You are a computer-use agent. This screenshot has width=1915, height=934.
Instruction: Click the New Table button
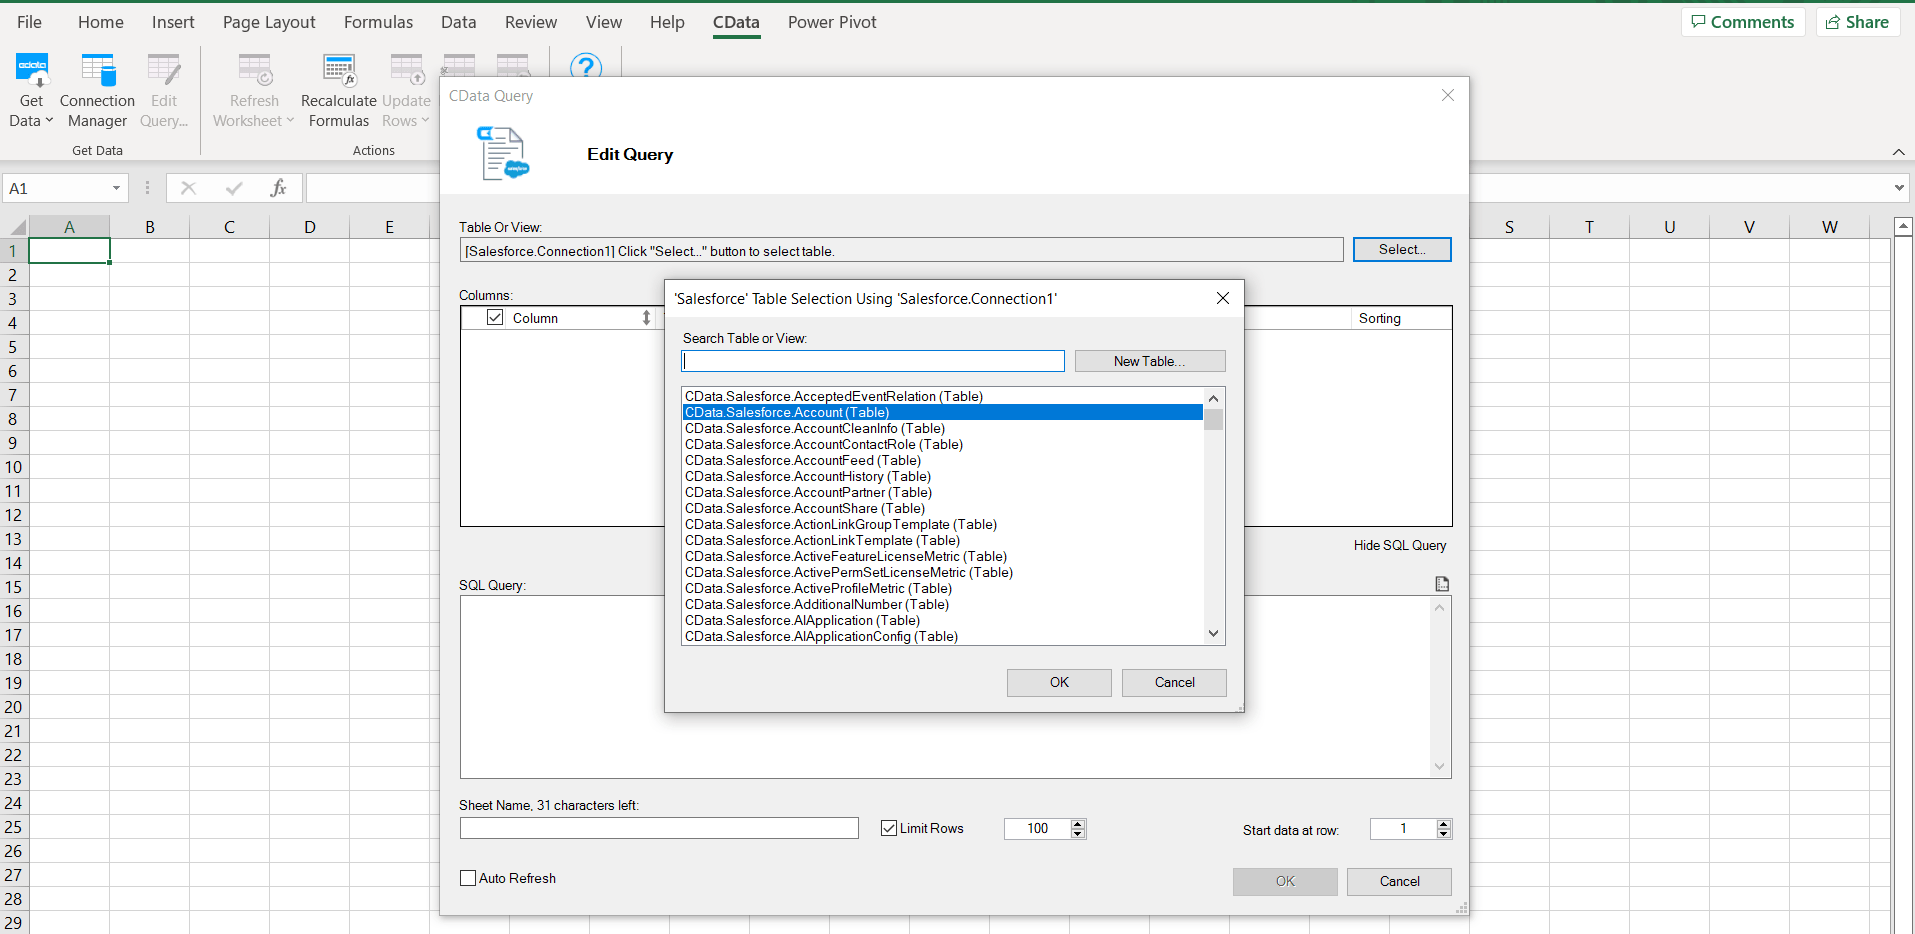[x=1149, y=360]
